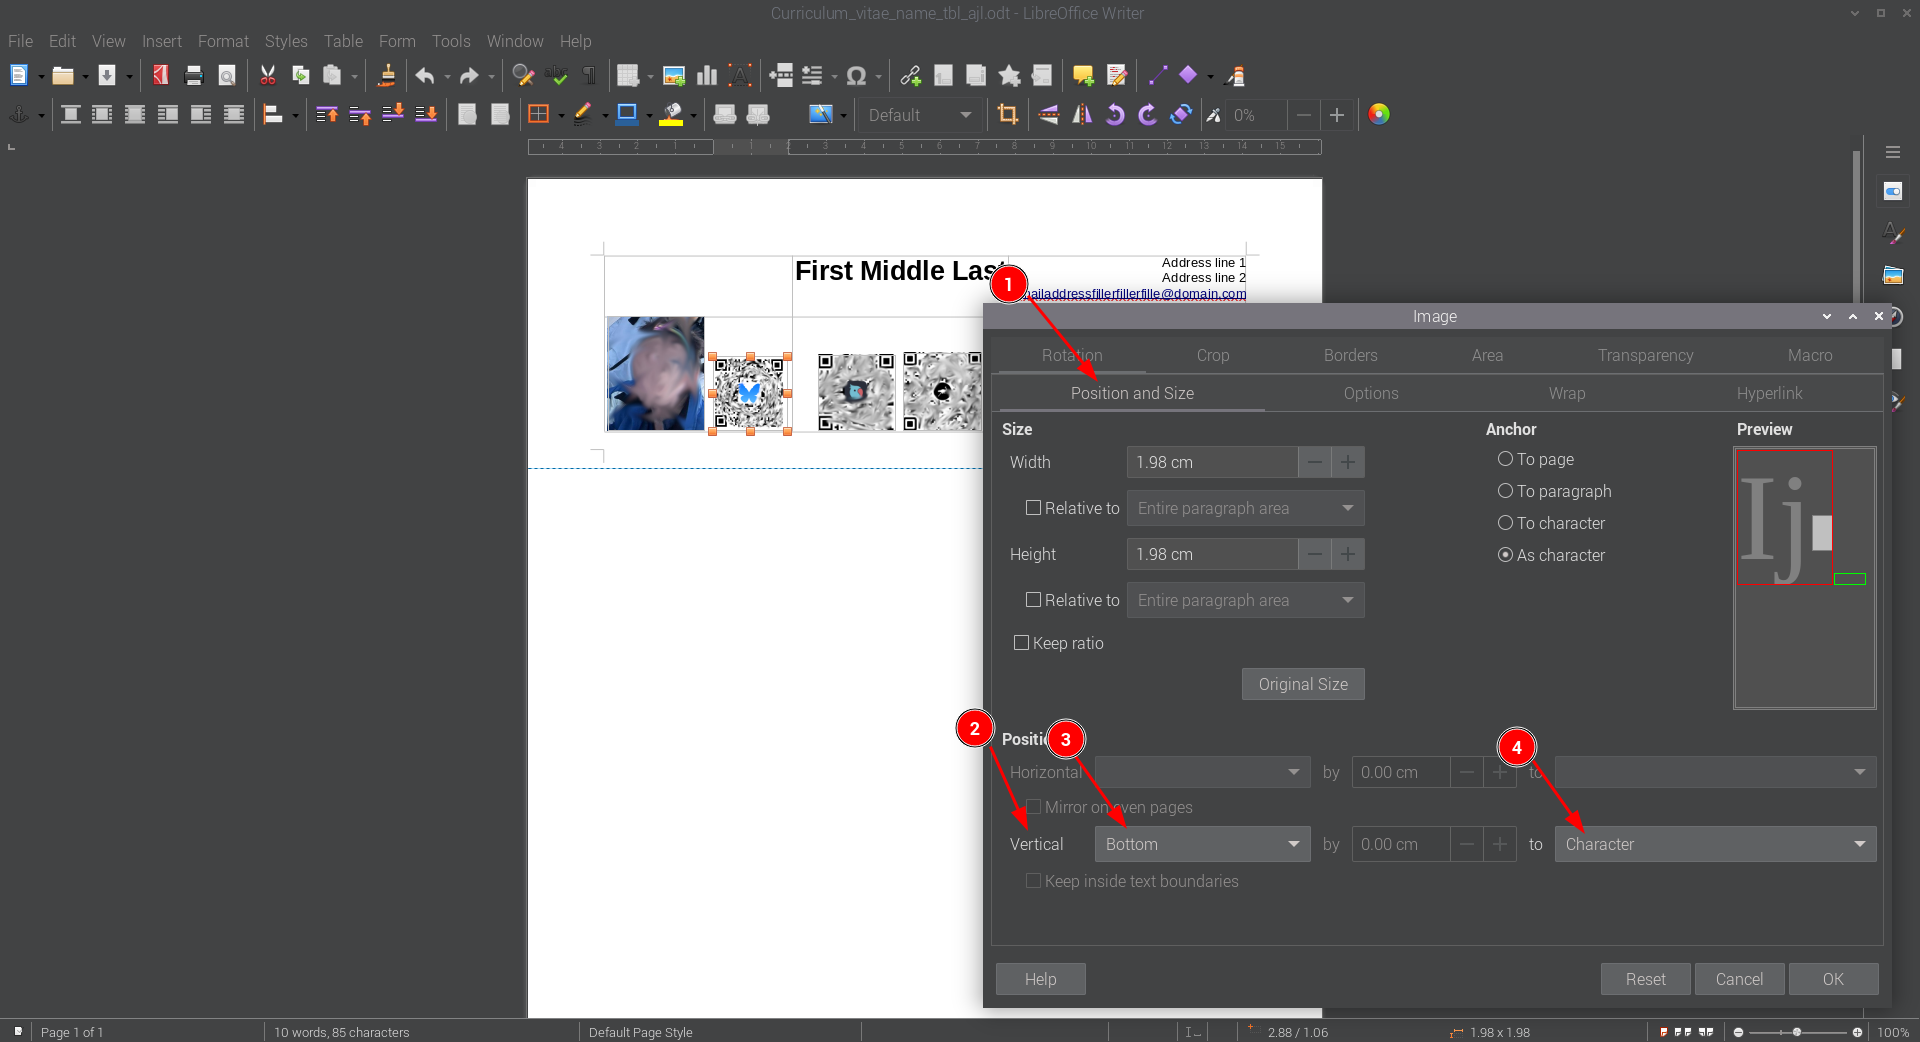Click the Original Size button
This screenshot has width=1920, height=1042.
(x=1303, y=684)
